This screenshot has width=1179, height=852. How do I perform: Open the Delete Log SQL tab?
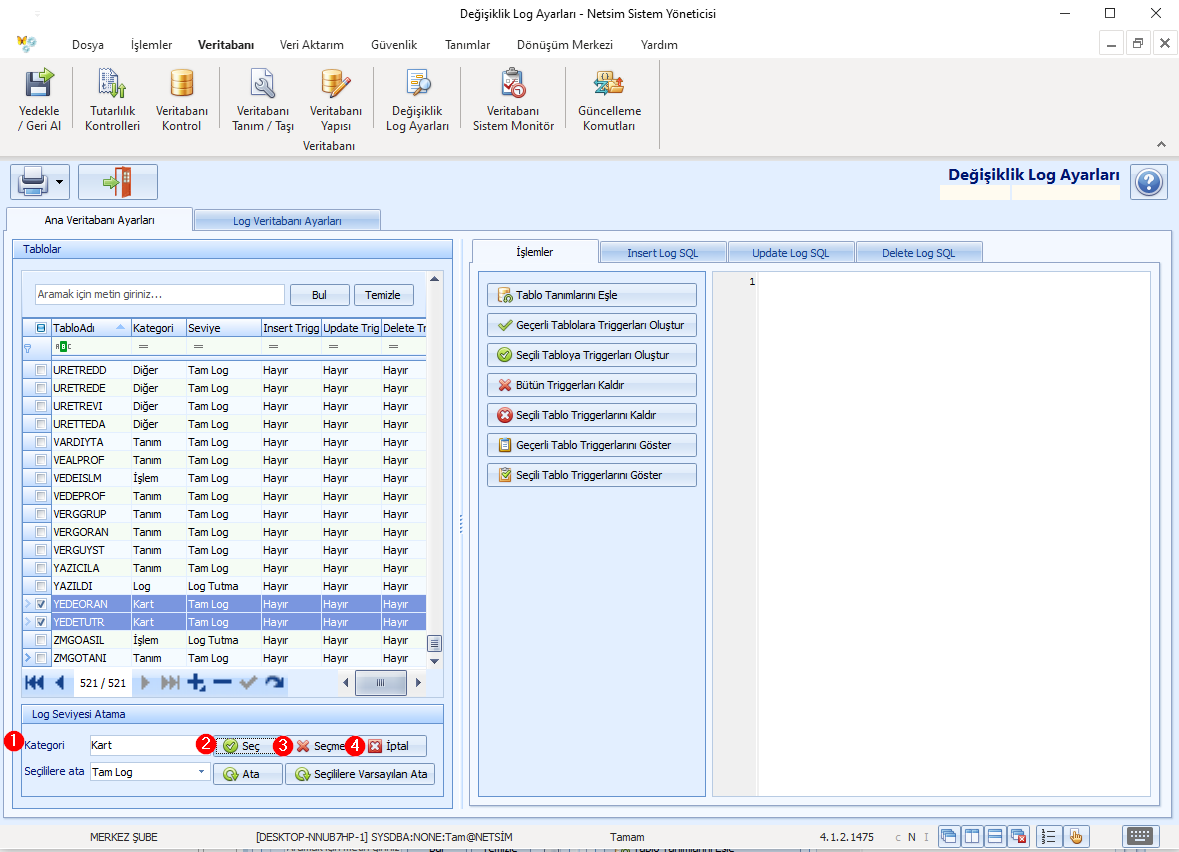(919, 253)
